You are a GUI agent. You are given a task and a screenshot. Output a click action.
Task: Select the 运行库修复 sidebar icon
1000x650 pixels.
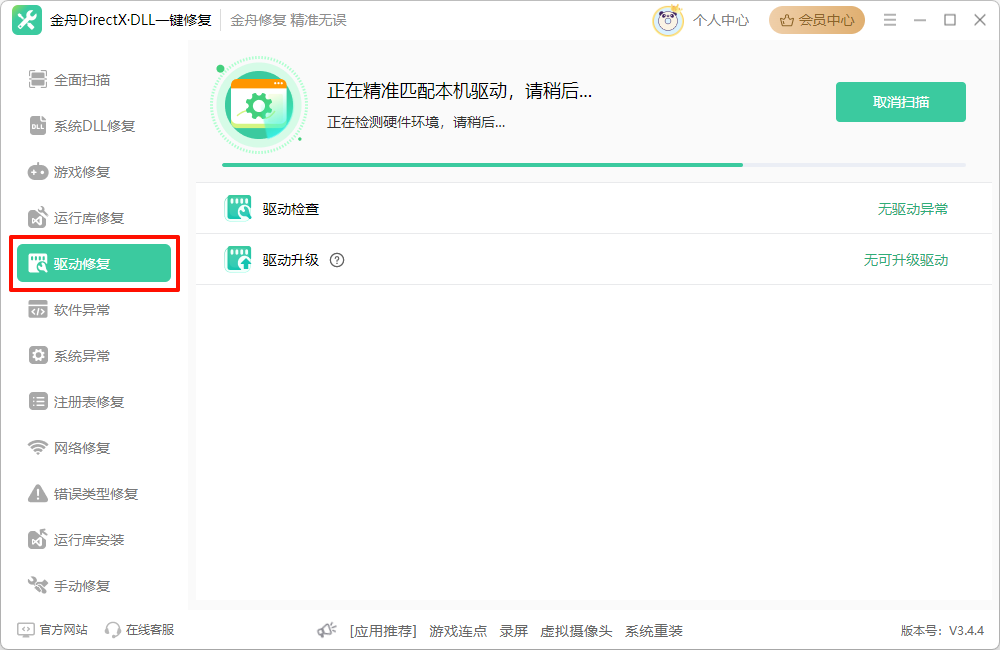pos(38,217)
